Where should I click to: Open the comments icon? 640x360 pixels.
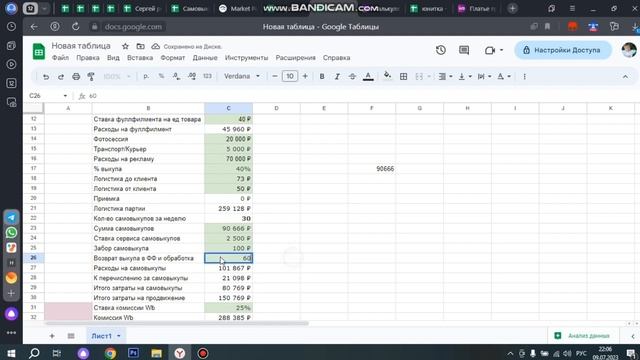(464, 50)
